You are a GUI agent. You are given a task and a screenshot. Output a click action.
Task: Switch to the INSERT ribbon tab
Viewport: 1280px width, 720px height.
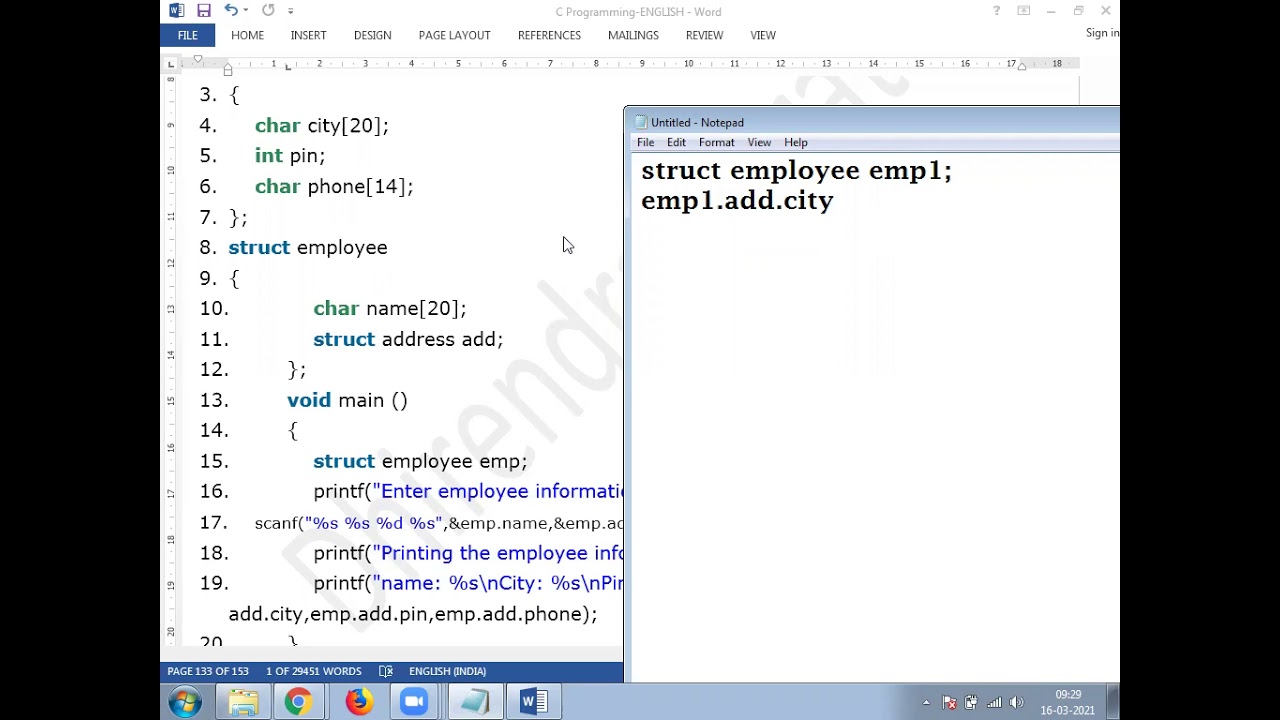pos(308,35)
